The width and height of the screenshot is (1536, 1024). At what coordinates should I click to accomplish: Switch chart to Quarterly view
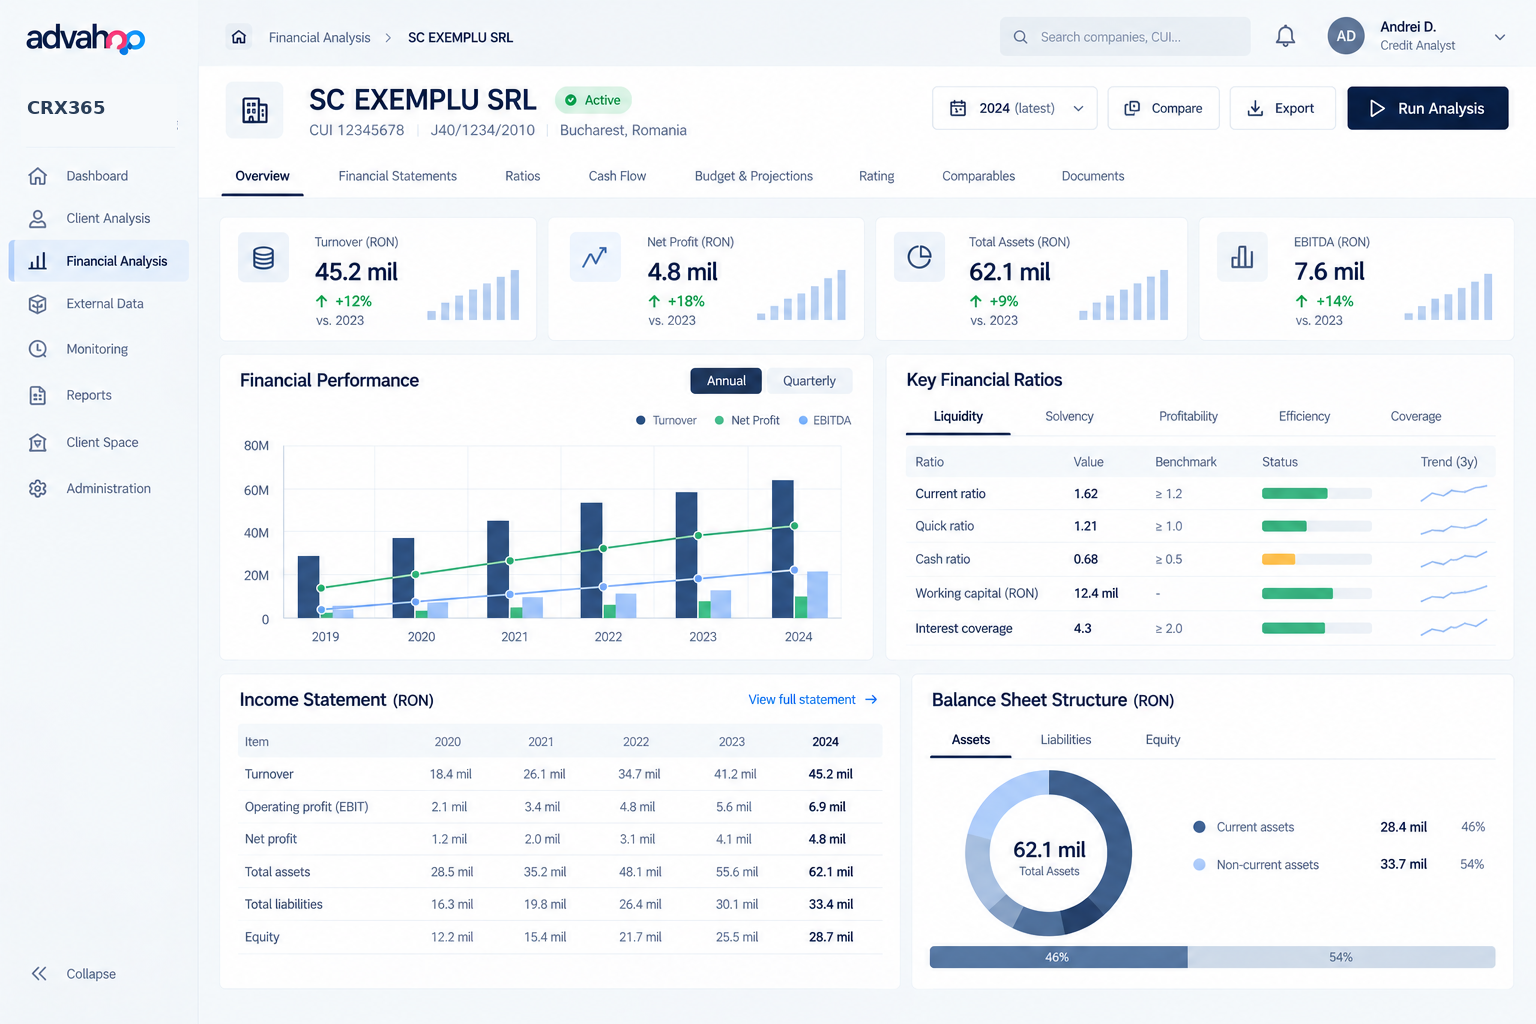tap(809, 381)
